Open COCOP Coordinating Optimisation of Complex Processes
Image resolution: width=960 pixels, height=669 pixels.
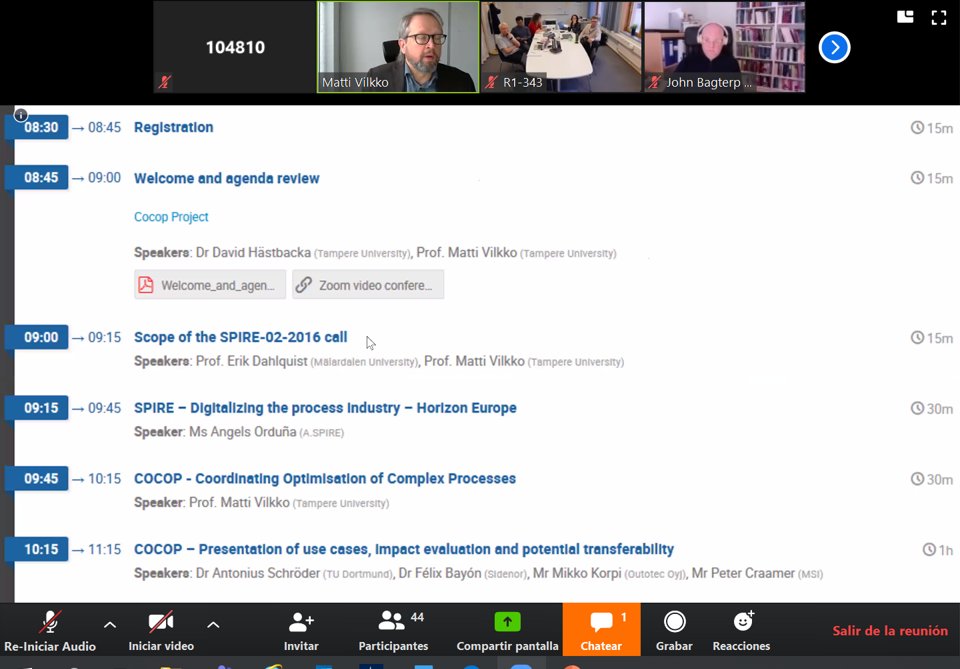click(324, 479)
